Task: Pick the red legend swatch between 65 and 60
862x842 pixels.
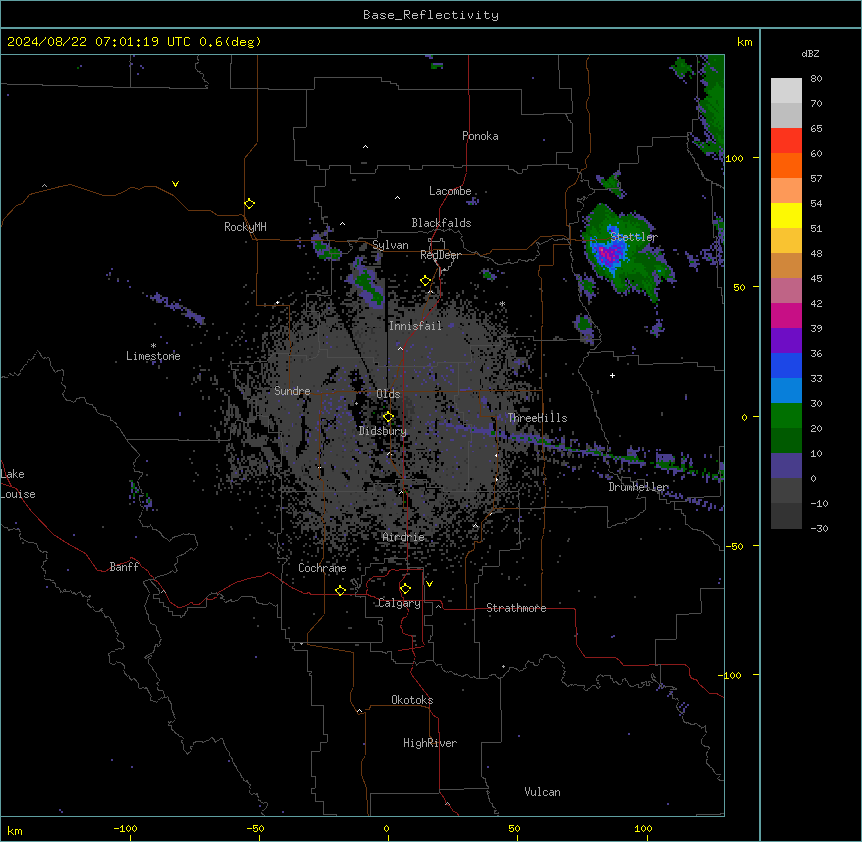Action: (x=786, y=141)
